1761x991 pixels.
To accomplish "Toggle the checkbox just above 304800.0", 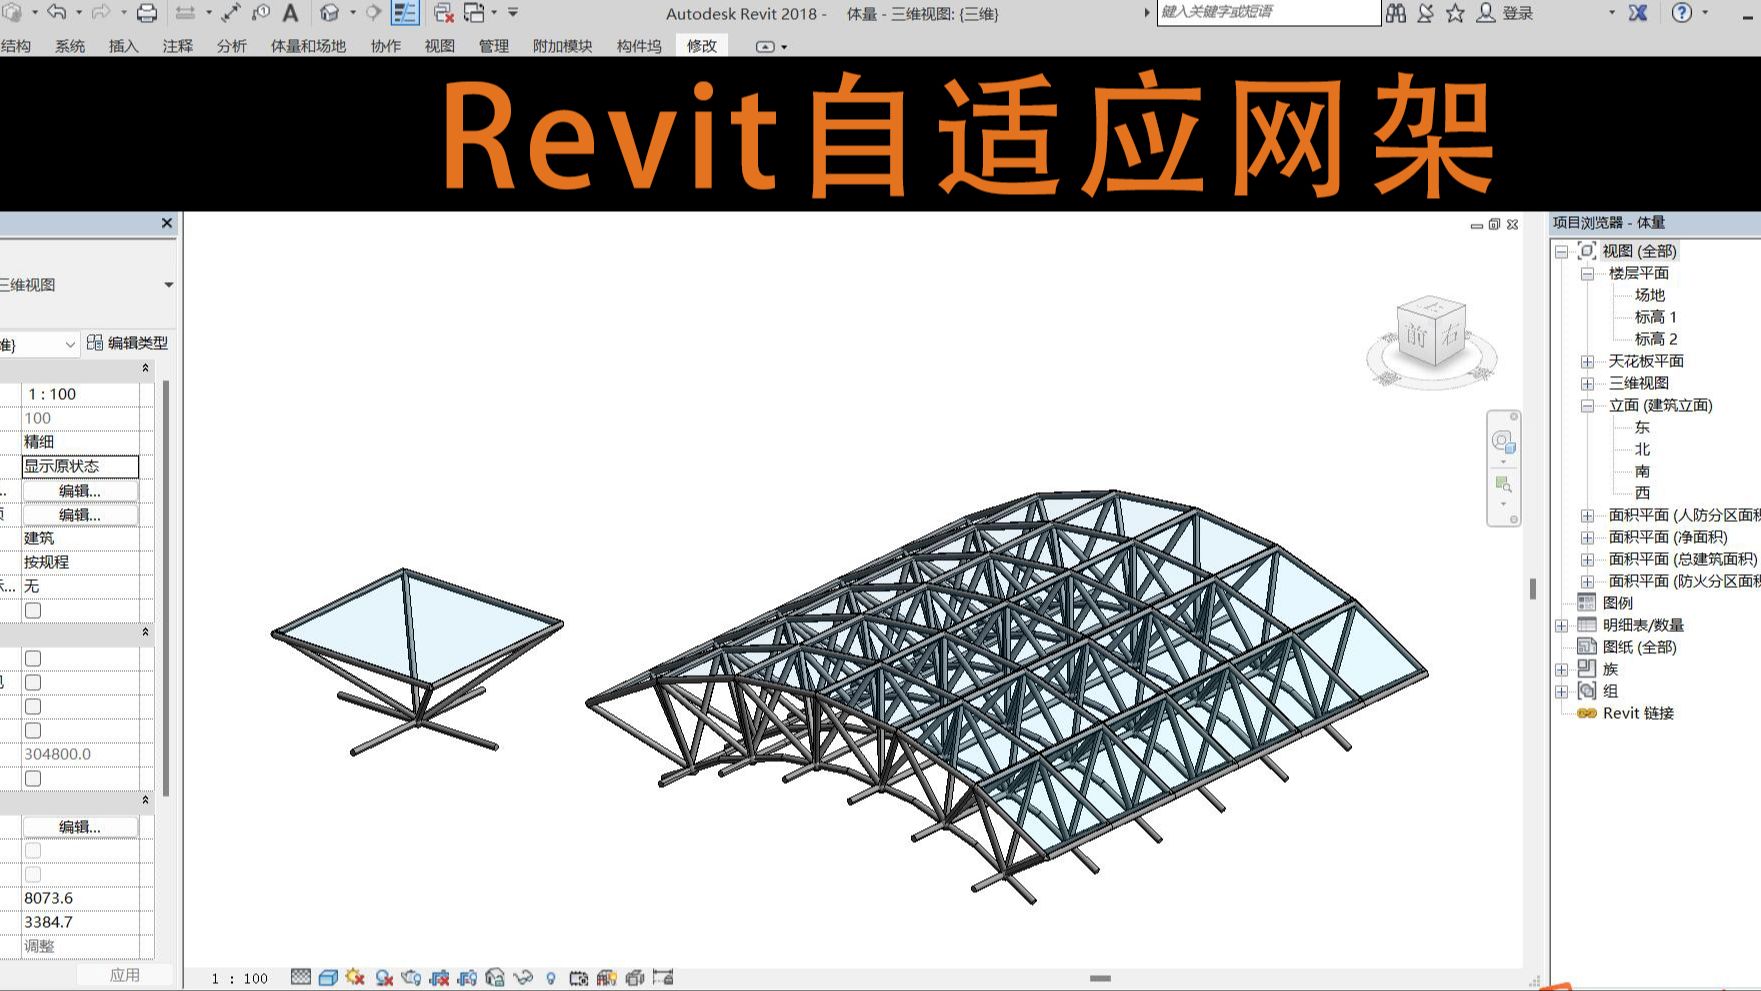I will (33, 730).
